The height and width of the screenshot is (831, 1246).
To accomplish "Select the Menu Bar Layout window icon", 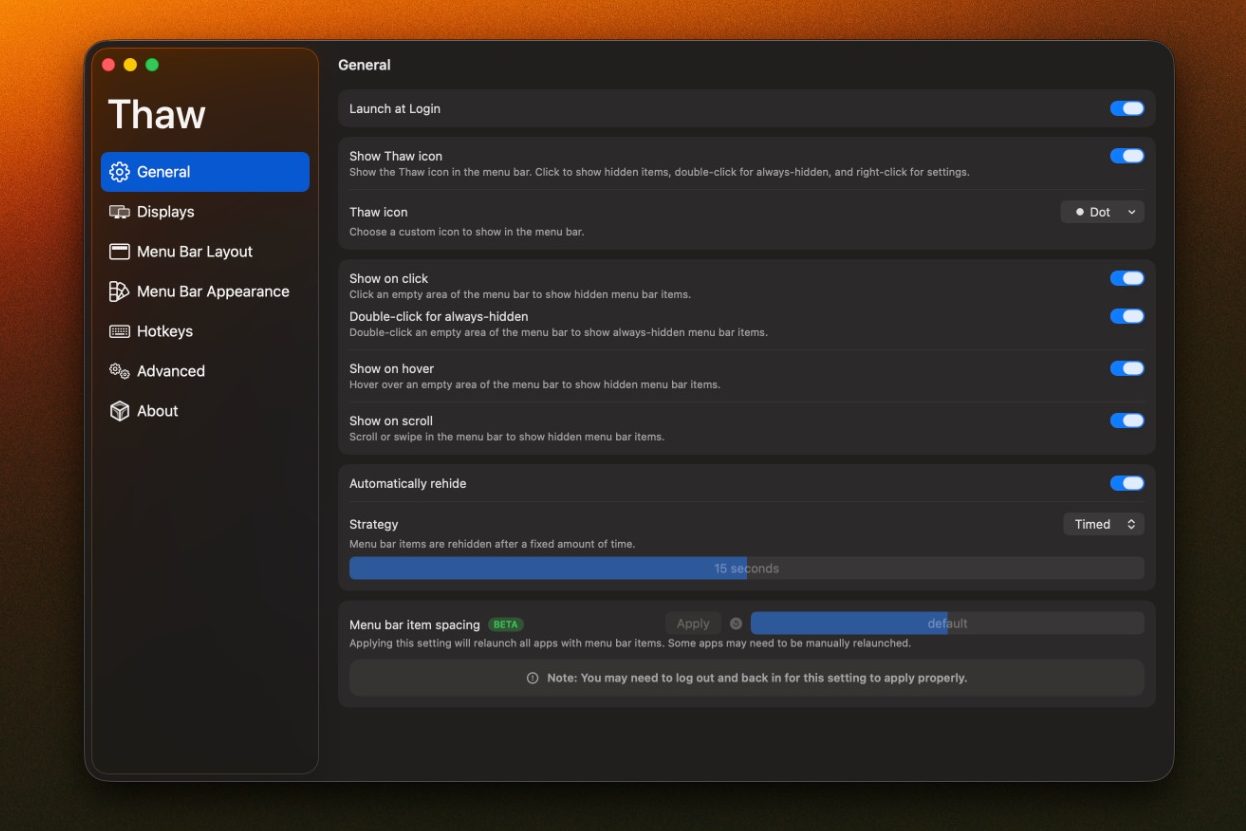I will point(120,252).
